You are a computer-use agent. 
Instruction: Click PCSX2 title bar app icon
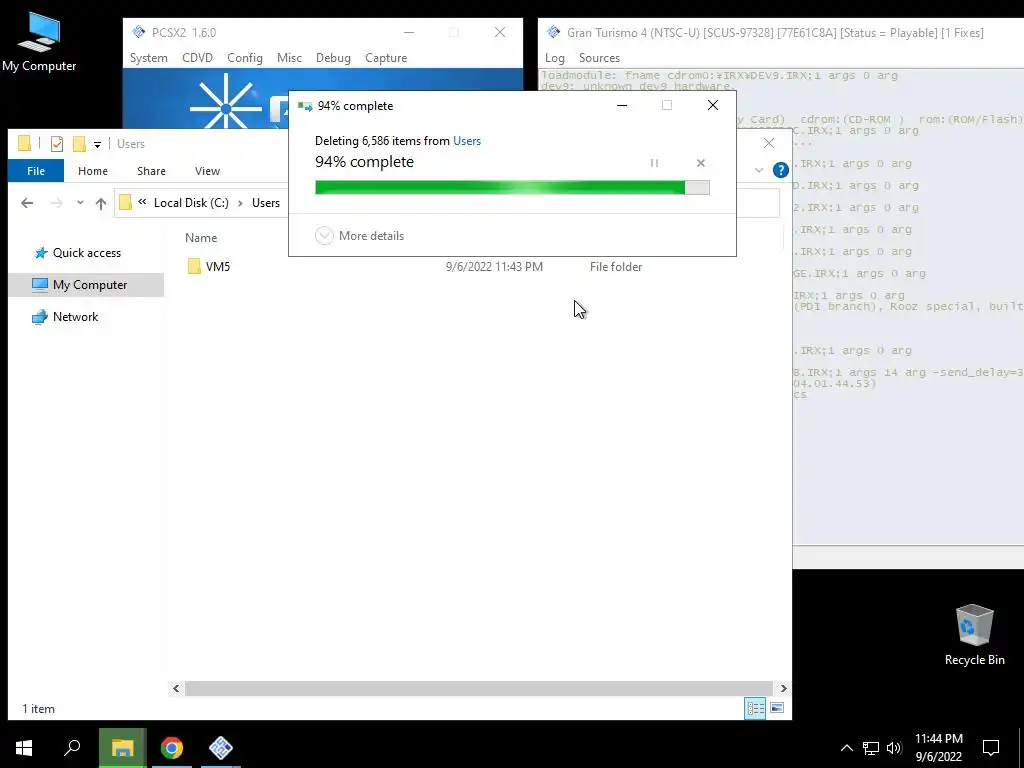(138, 32)
